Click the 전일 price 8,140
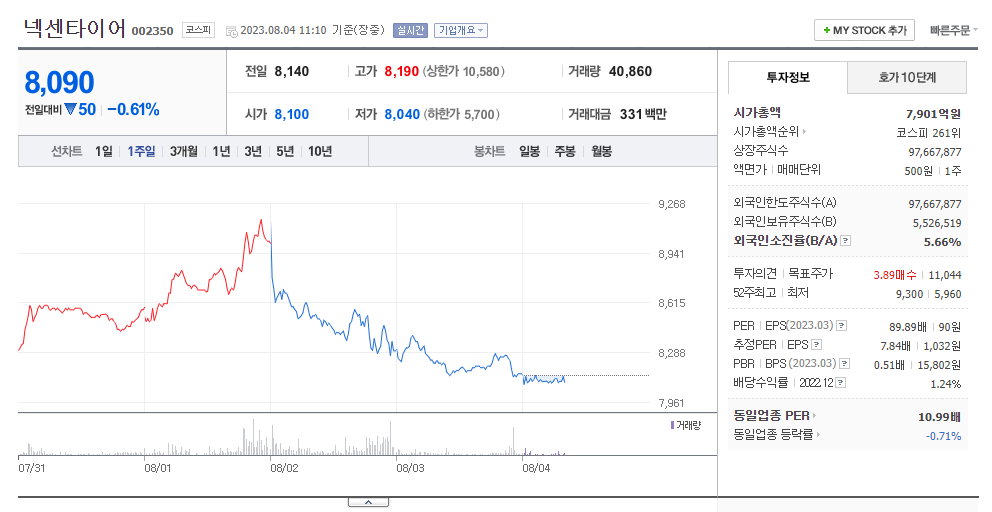Viewport: 992px width, 512px height. (292, 72)
